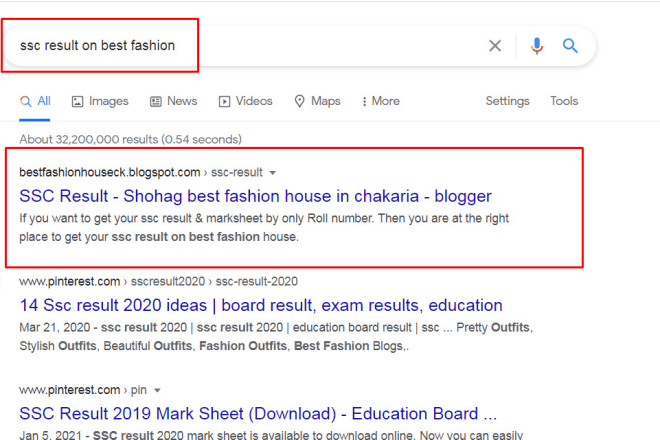Switch to Images tab

tap(100, 101)
